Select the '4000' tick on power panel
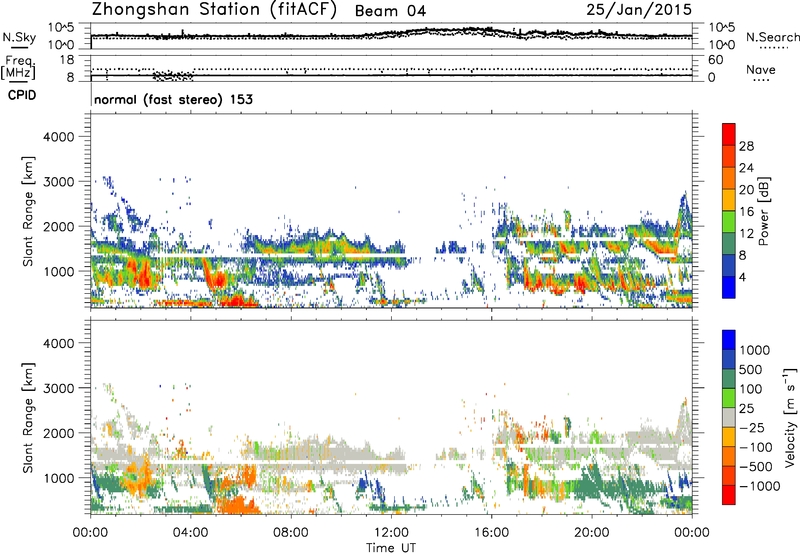The height and width of the screenshot is (554, 800). [58, 137]
